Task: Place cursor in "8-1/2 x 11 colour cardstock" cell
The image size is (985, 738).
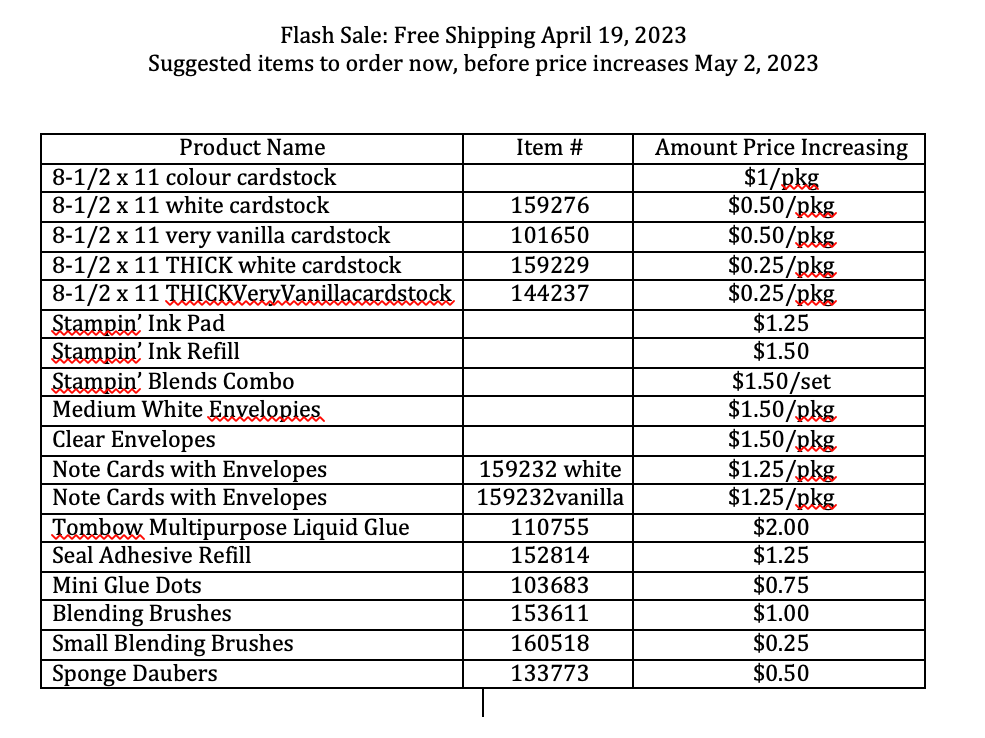Action: (194, 178)
